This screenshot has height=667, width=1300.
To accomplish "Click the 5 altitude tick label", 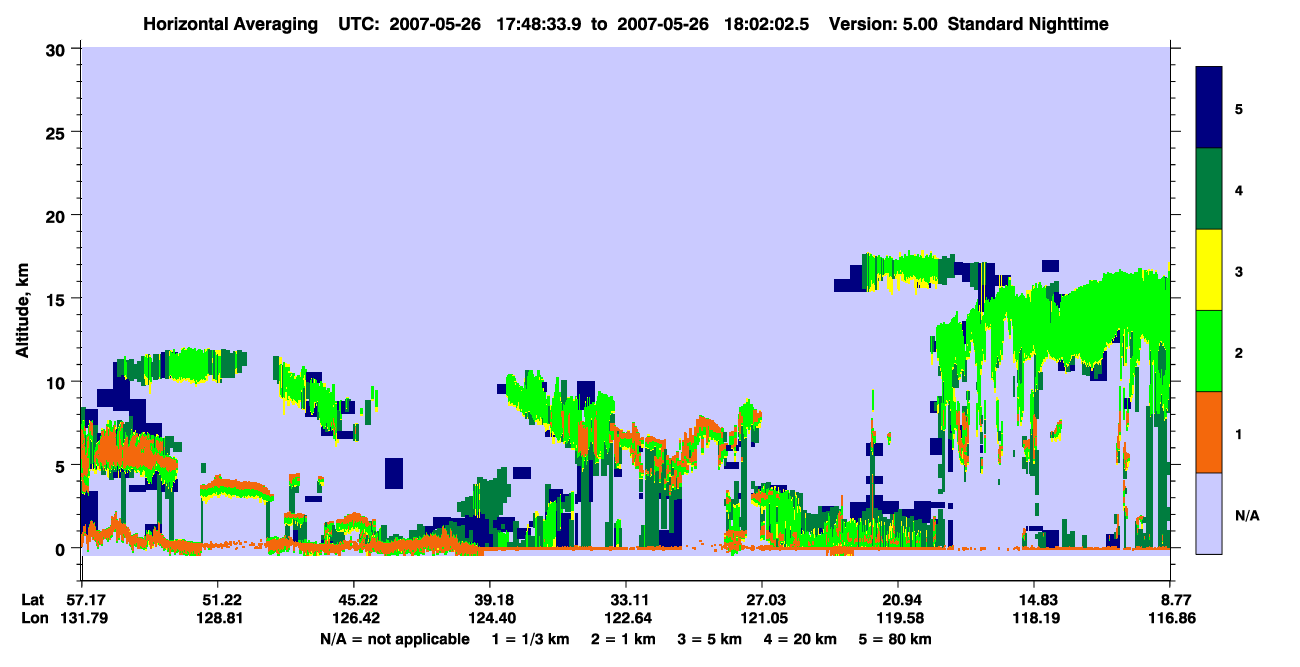I will click(x=62, y=465).
